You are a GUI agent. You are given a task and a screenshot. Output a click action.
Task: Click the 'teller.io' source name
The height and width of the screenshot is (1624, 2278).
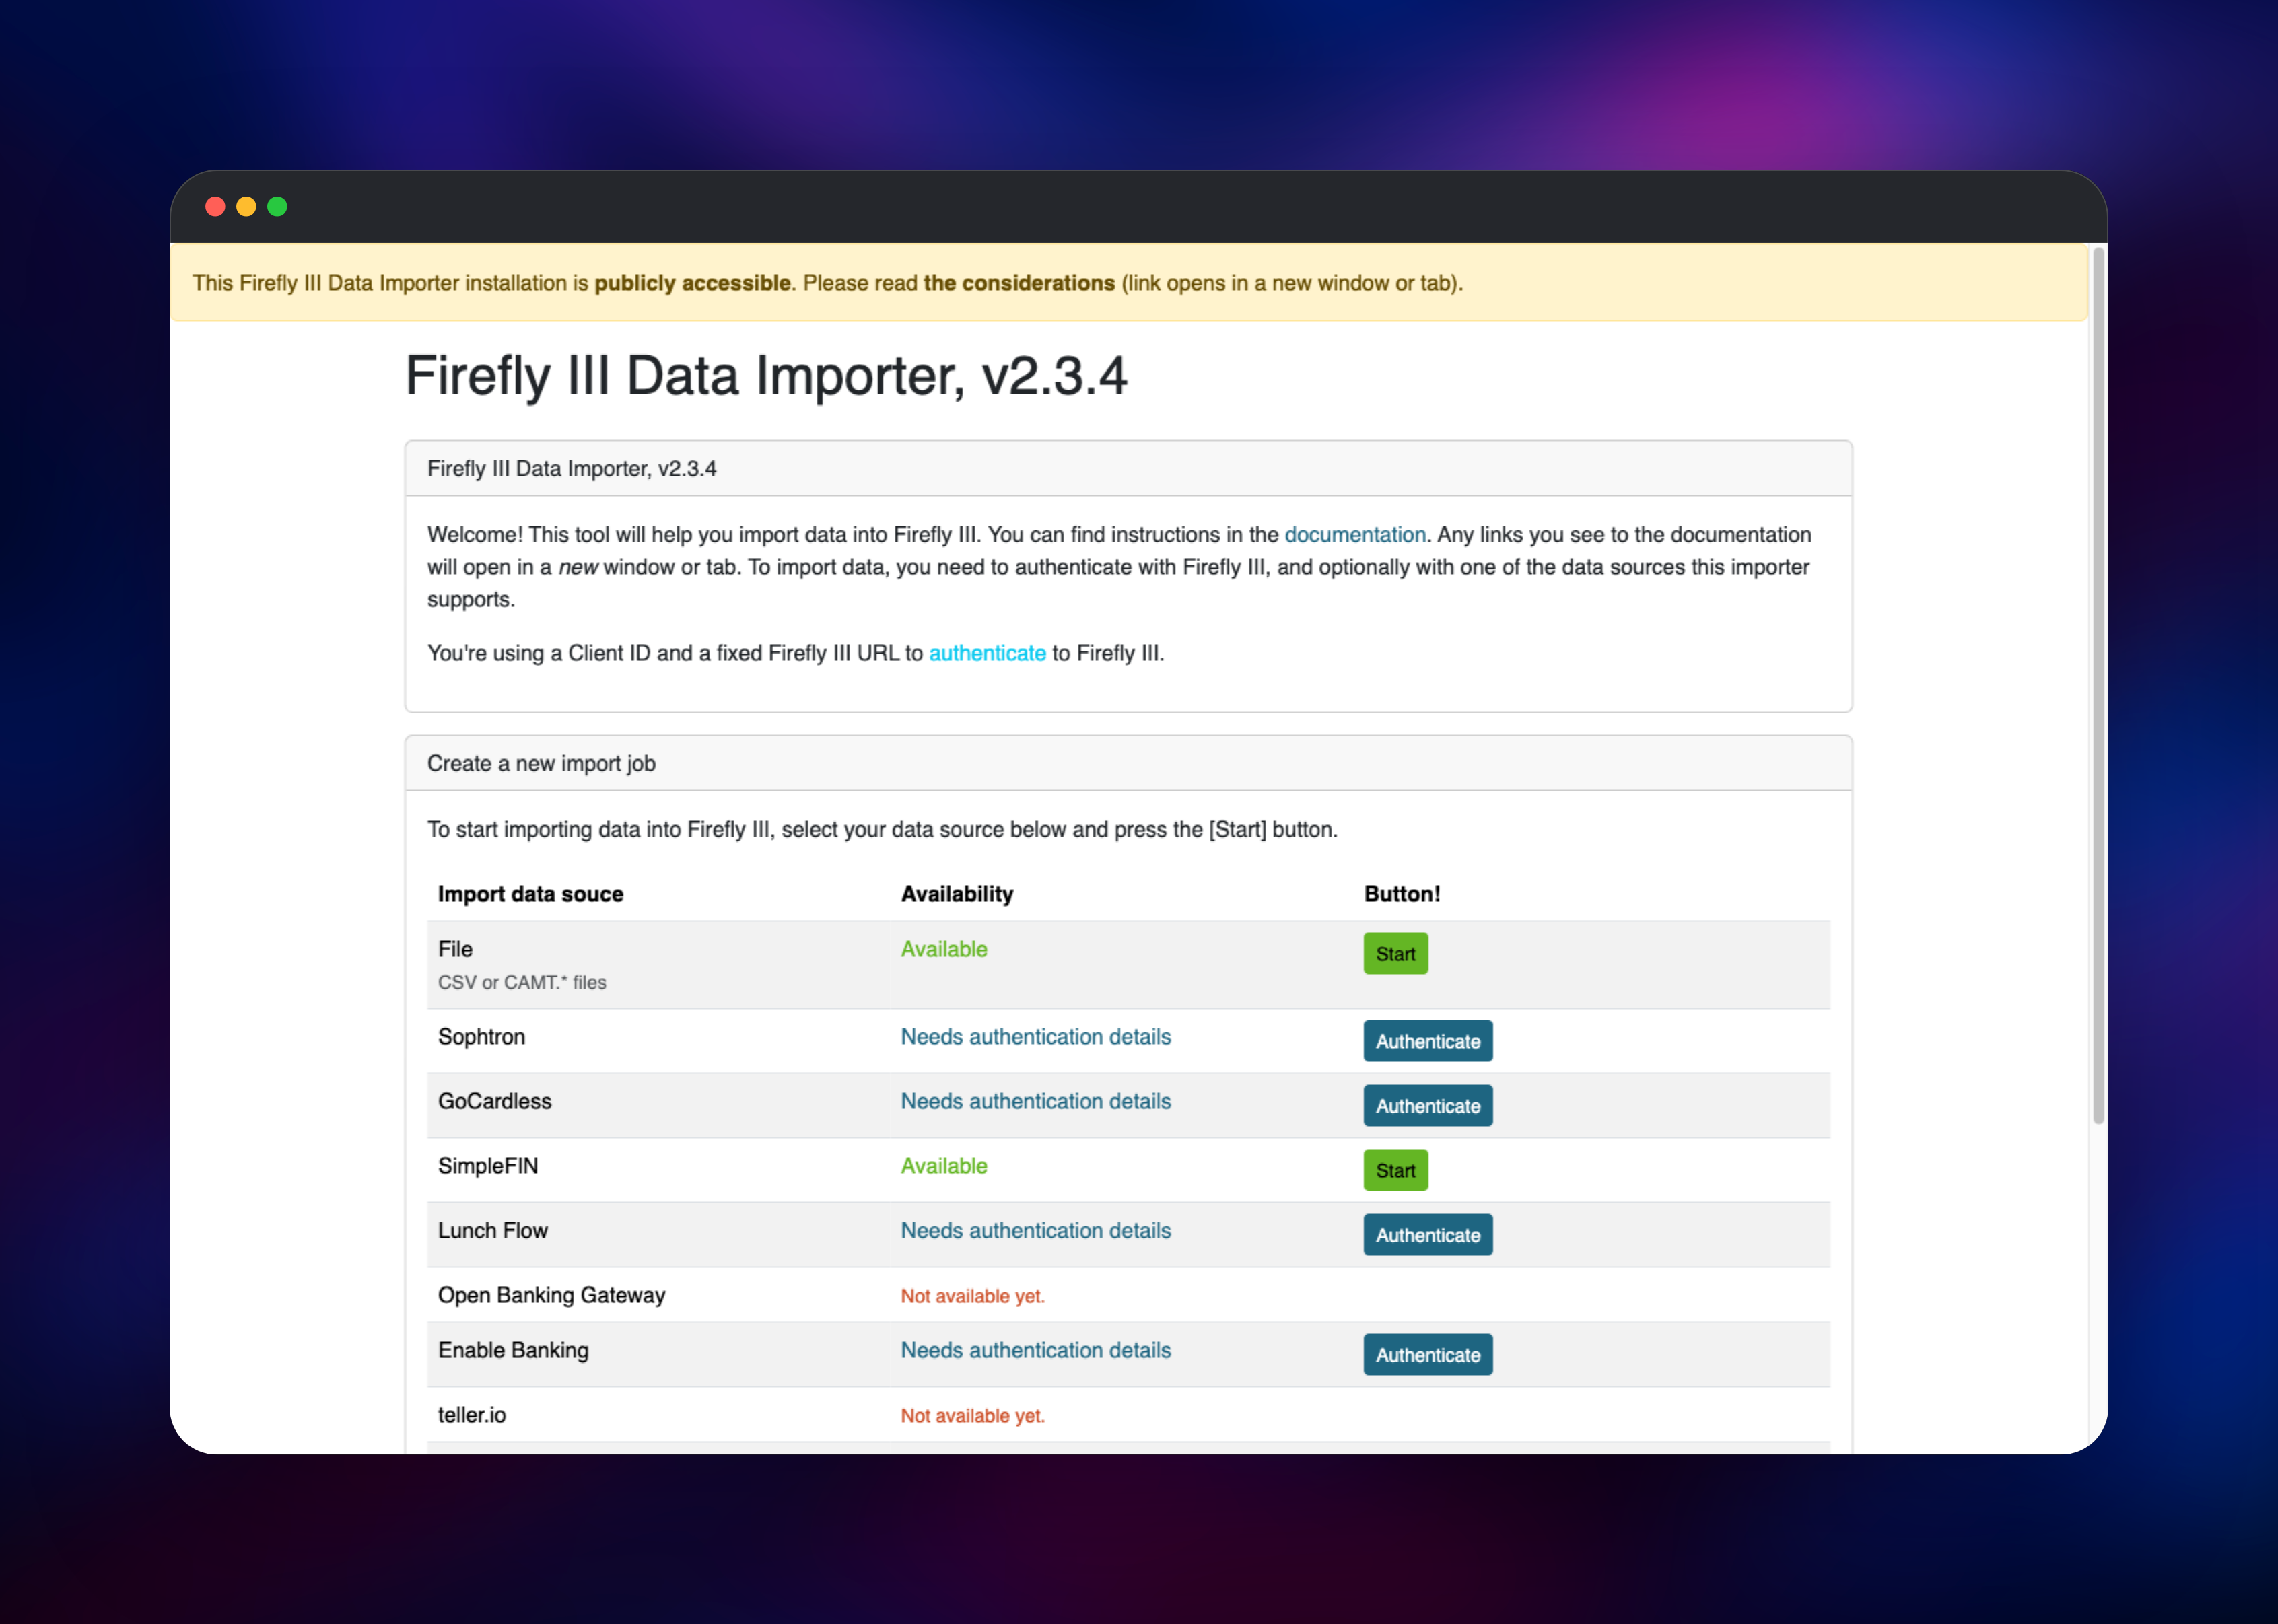point(472,1415)
